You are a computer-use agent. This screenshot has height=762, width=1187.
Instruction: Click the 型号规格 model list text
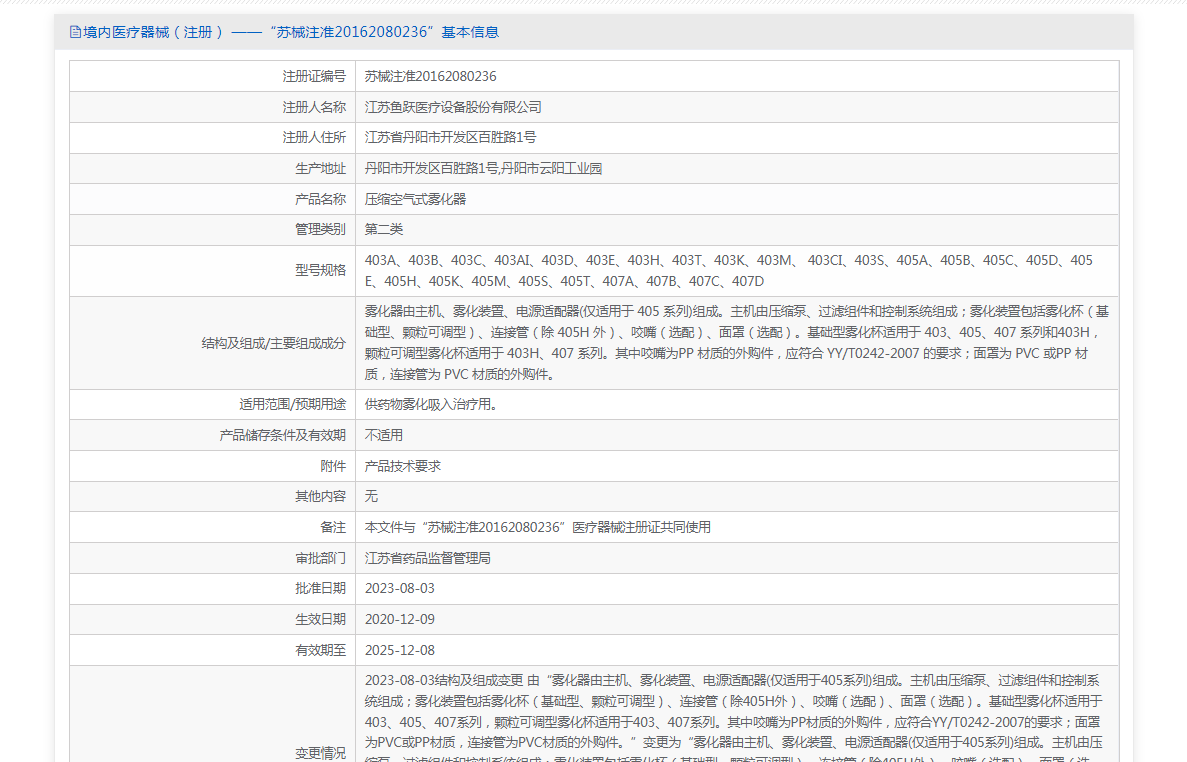(x=728, y=270)
